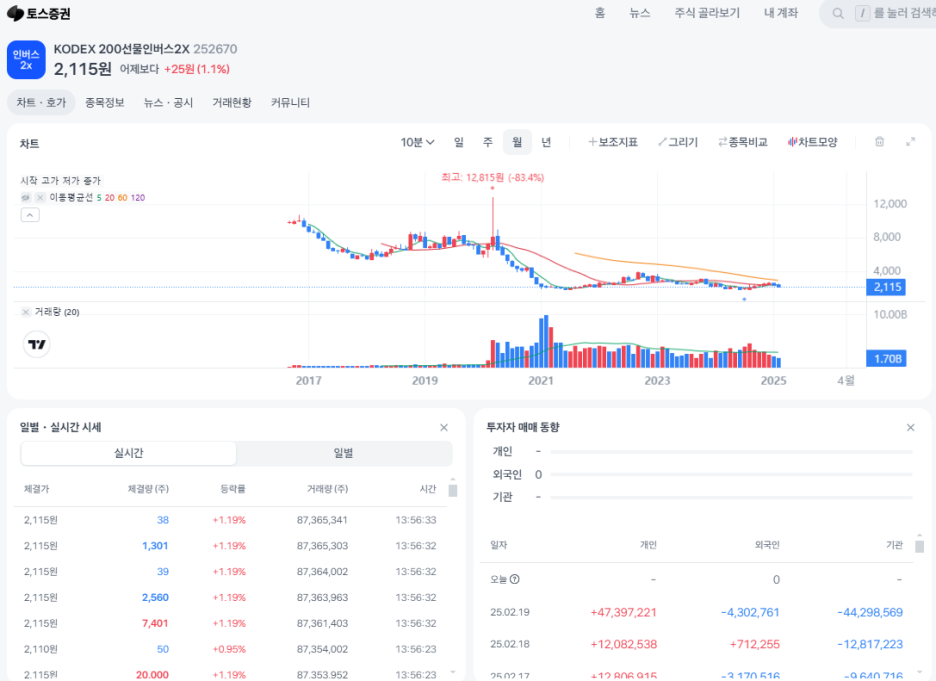Click the real-time quotes list scrollbar
936x681 pixels.
[x=453, y=491]
